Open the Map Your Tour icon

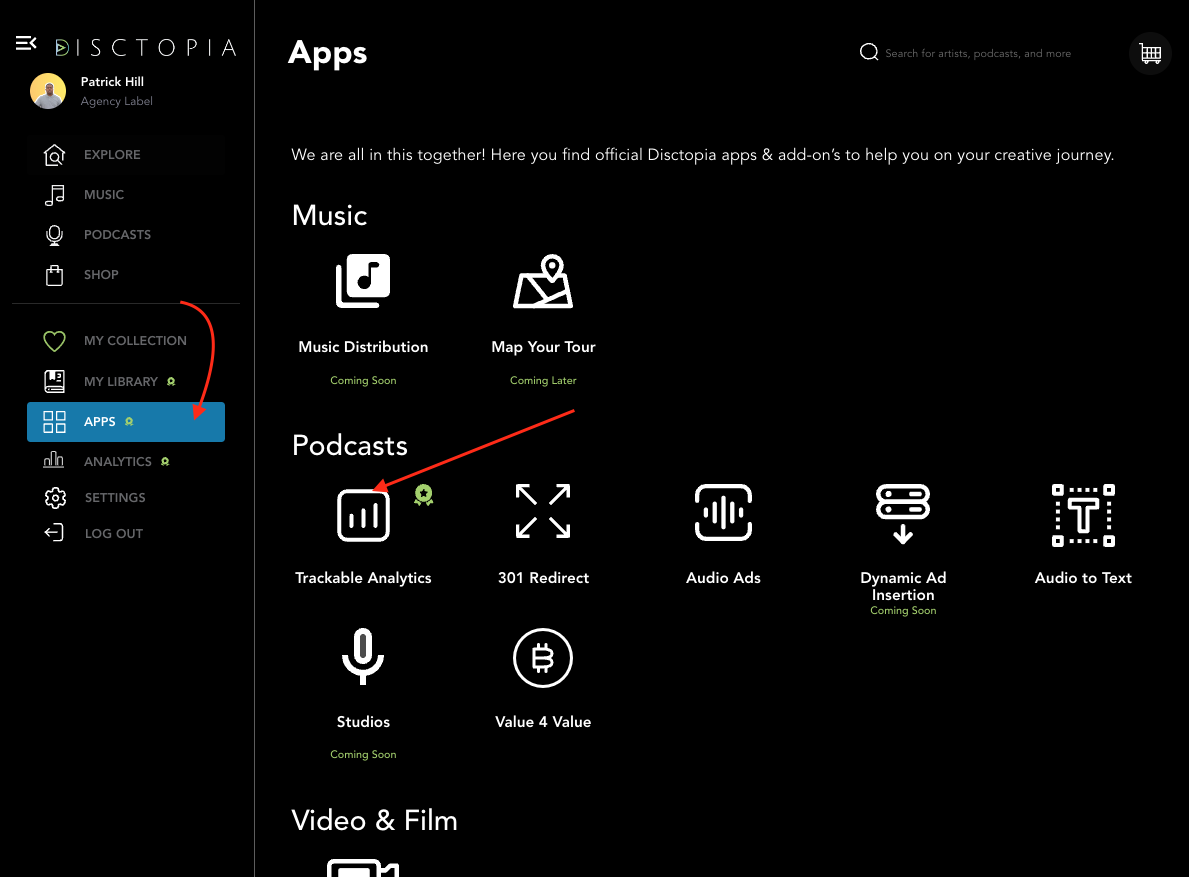coord(543,282)
